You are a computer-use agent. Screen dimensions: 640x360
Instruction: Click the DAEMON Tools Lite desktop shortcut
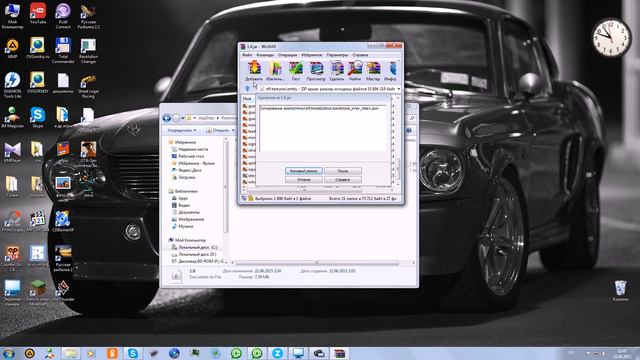pyautogui.click(x=12, y=85)
